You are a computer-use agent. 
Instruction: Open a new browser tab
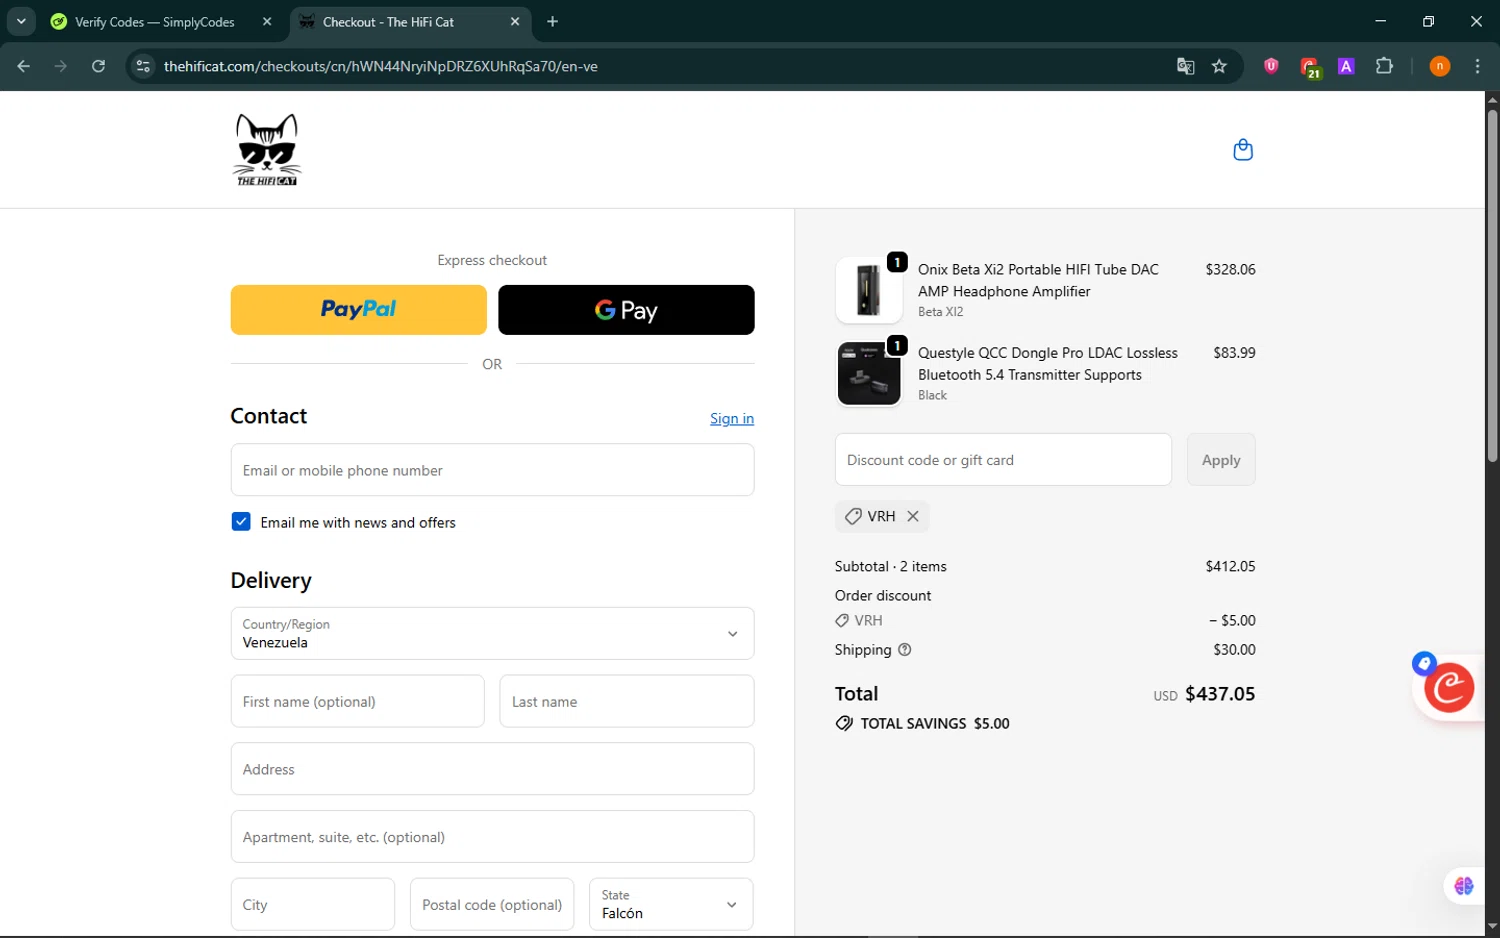click(x=552, y=21)
